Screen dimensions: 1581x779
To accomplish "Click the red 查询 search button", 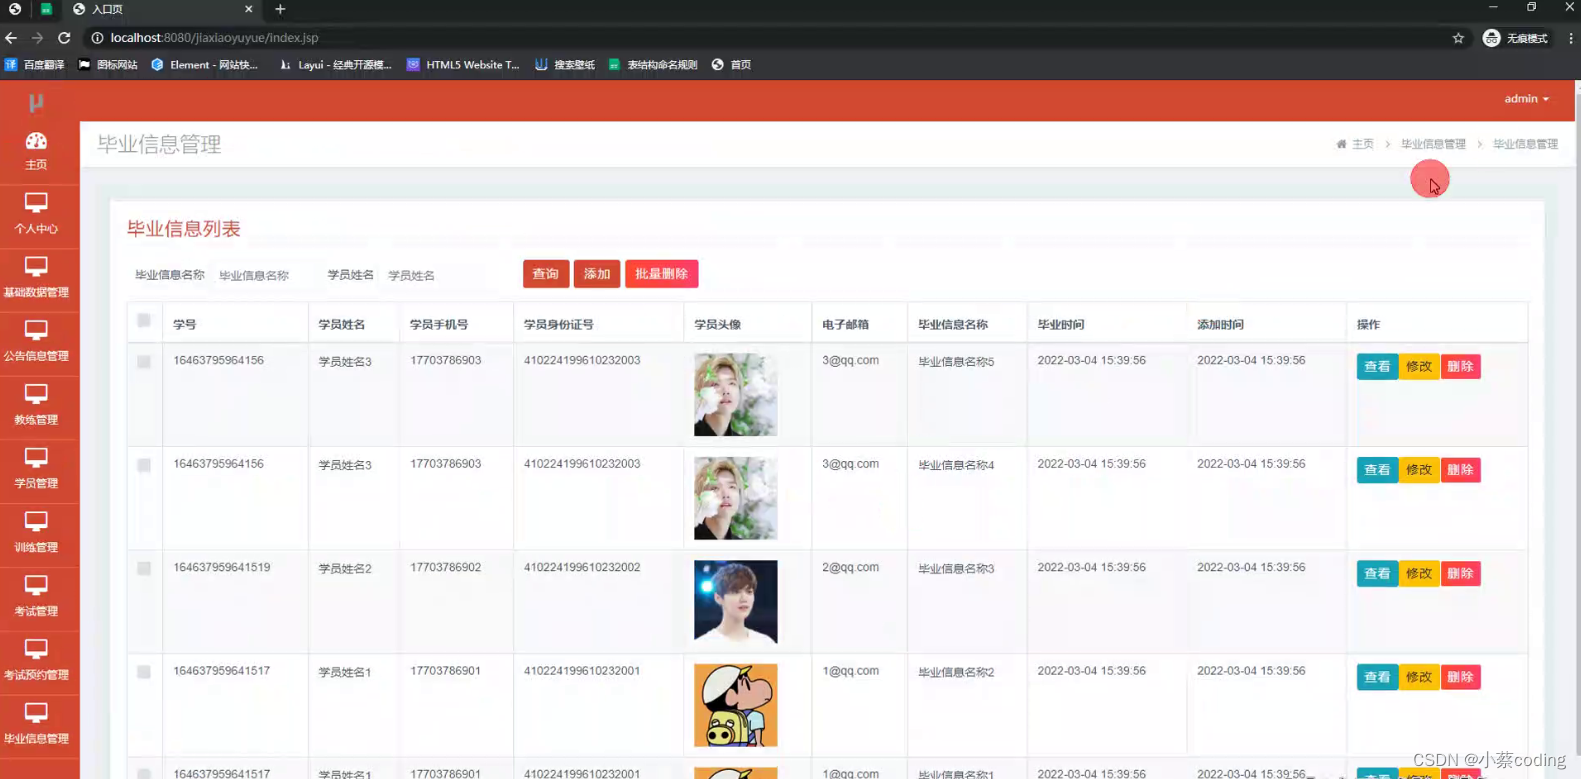I will 546,274.
